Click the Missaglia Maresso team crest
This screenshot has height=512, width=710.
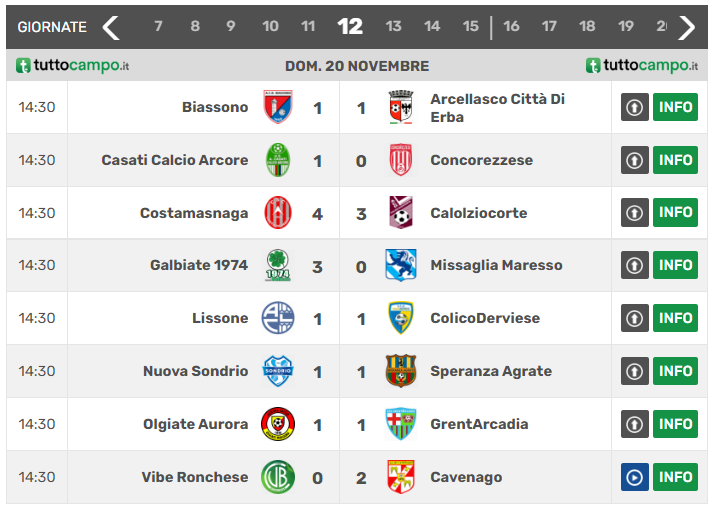tap(401, 265)
